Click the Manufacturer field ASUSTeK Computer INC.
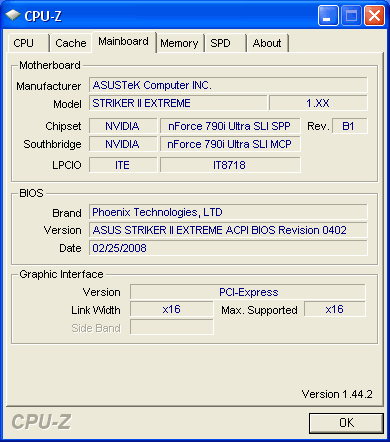 click(228, 85)
